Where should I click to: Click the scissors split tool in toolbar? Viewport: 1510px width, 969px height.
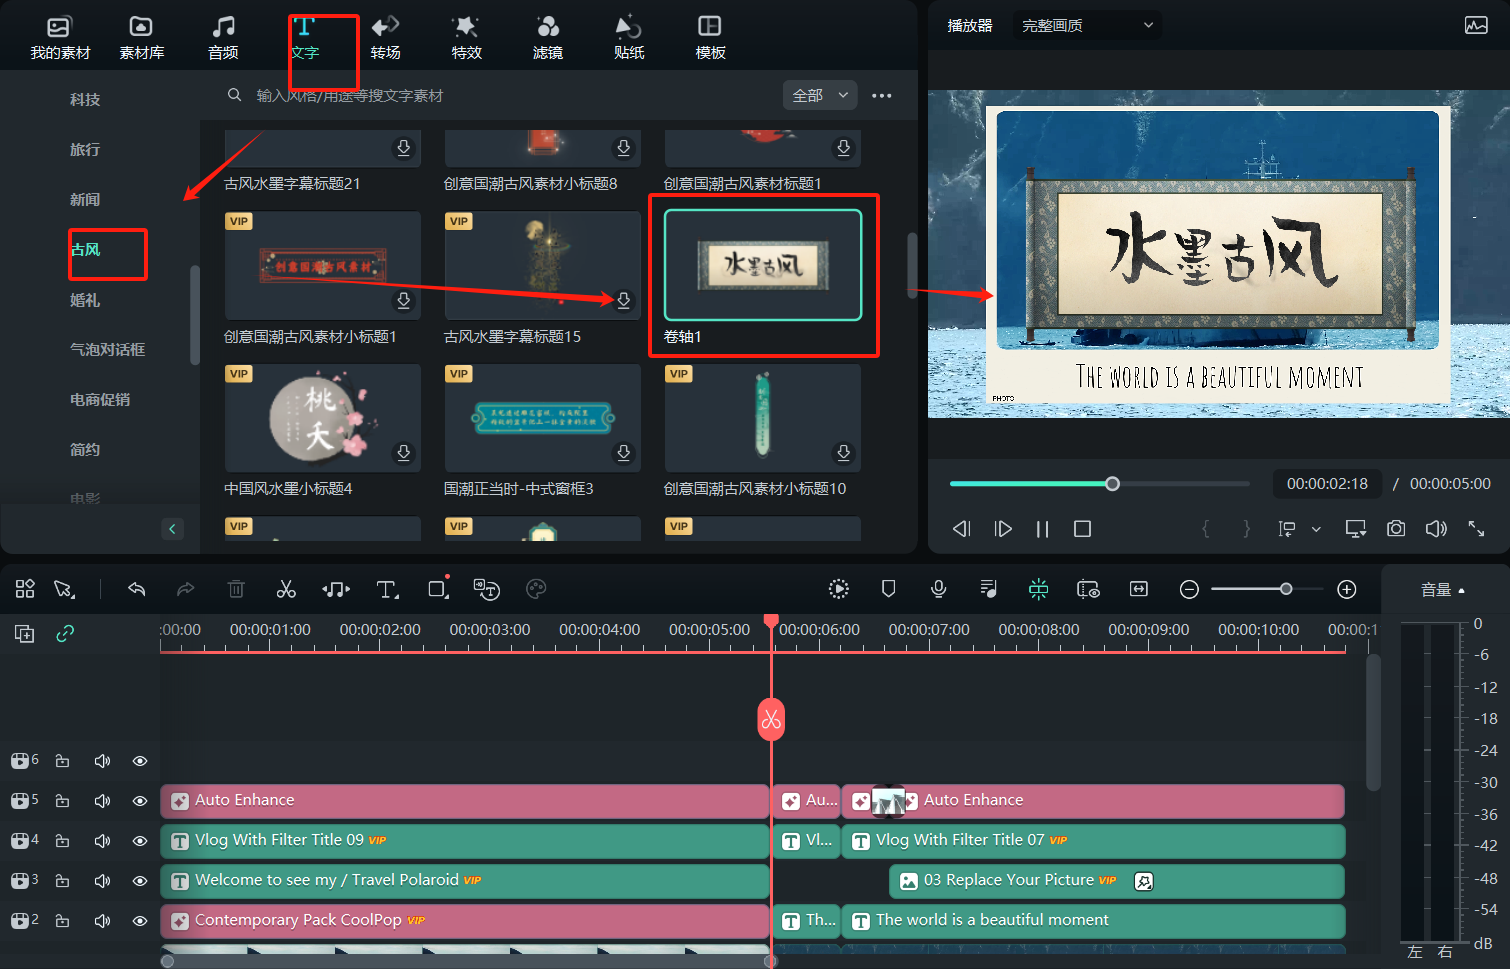pyautogui.click(x=286, y=589)
